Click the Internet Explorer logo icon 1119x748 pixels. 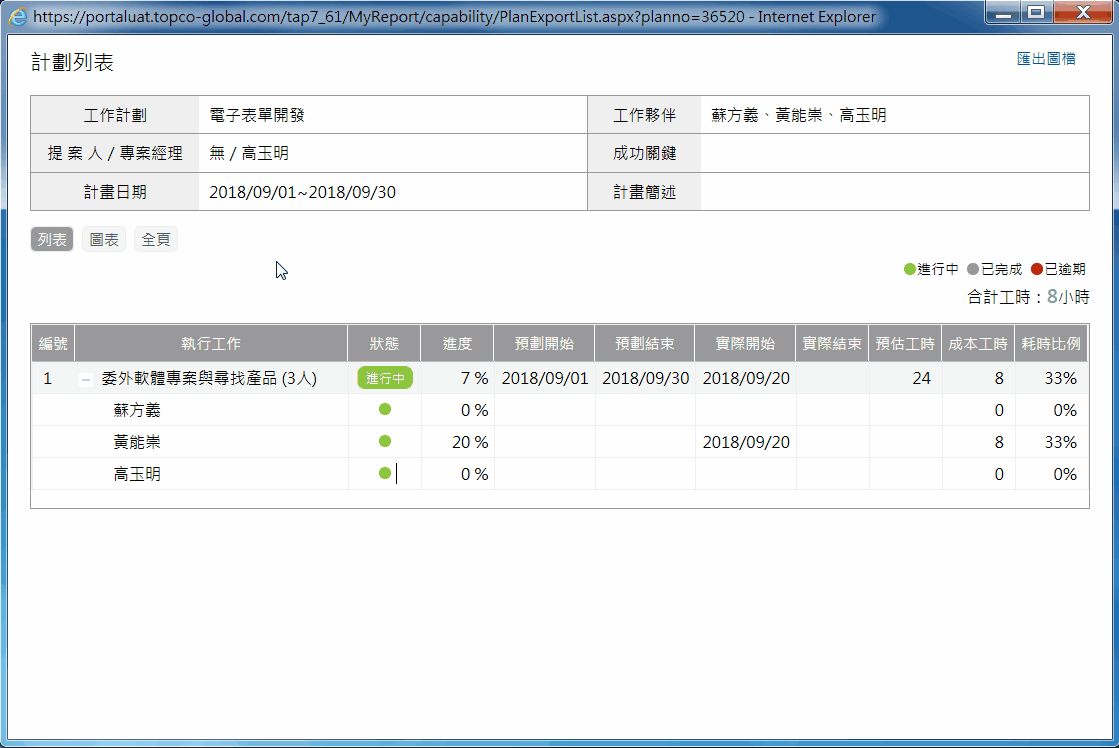(x=18, y=16)
